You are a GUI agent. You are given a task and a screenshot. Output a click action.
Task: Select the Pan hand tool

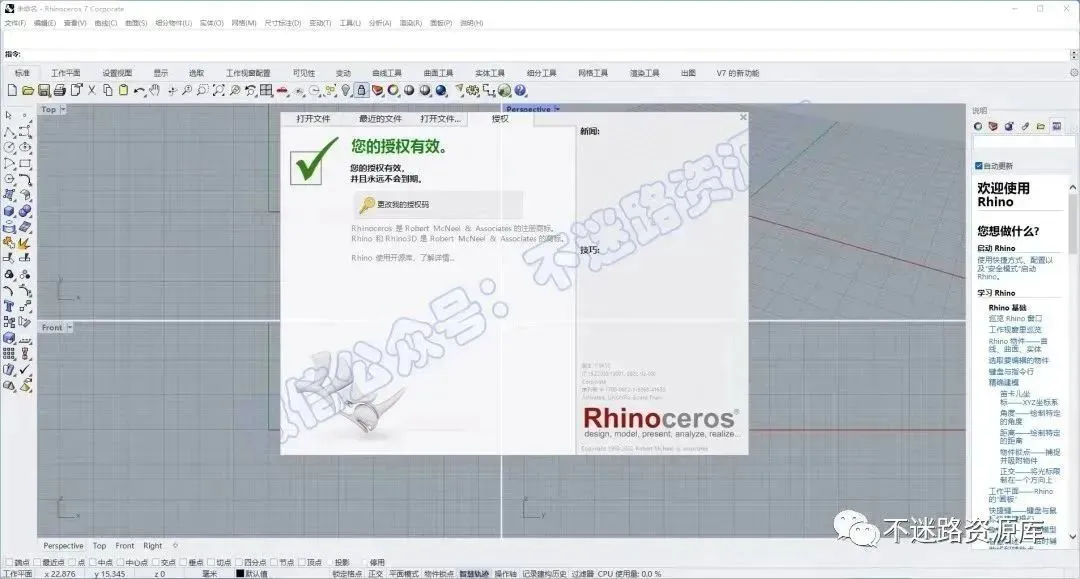155,90
